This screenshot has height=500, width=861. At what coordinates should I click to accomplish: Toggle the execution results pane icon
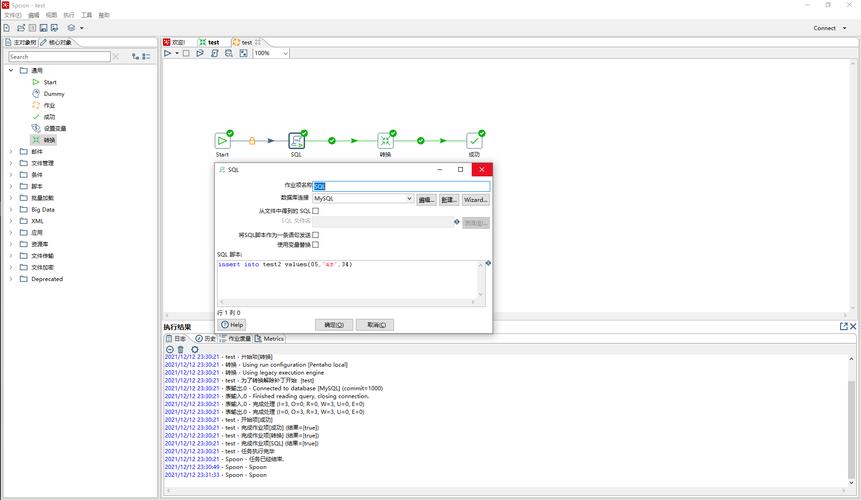pyautogui.click(x=243, y=53)
